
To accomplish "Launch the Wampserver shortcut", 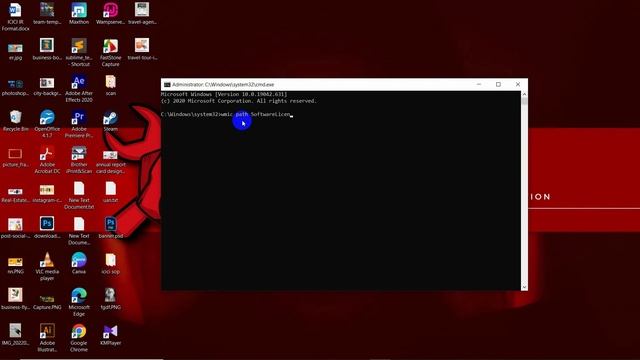I will (x=111, y=10).
